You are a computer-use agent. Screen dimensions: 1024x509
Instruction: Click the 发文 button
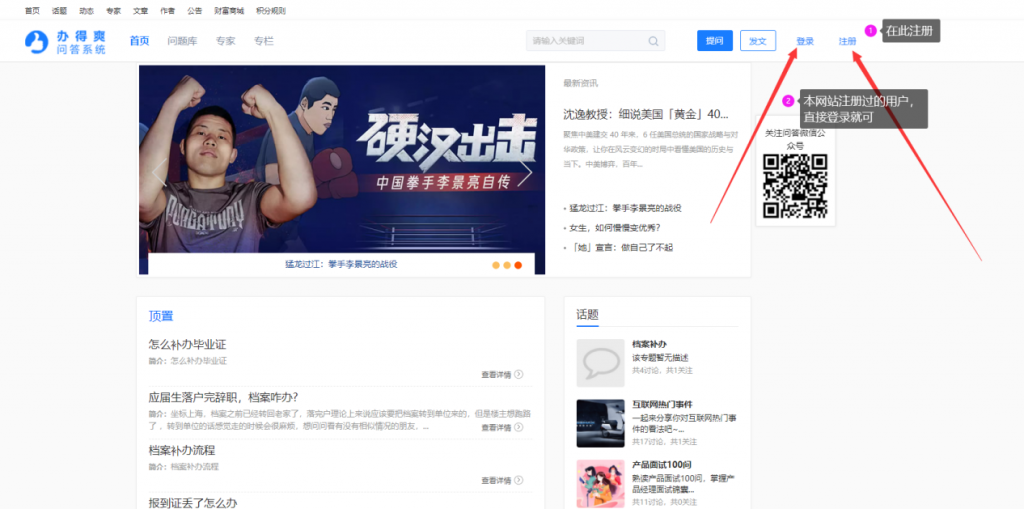pos(758,41)
